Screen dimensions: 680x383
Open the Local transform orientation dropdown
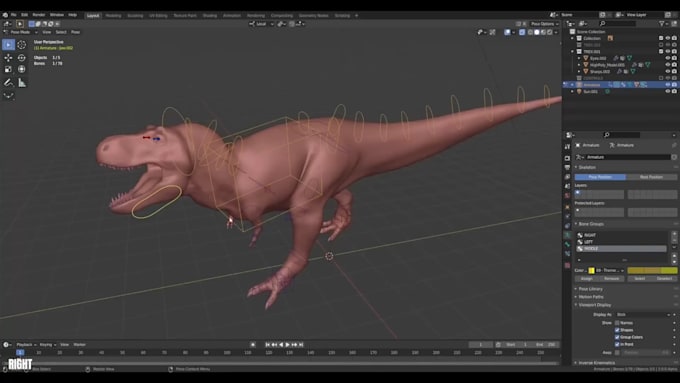(262, 24)
